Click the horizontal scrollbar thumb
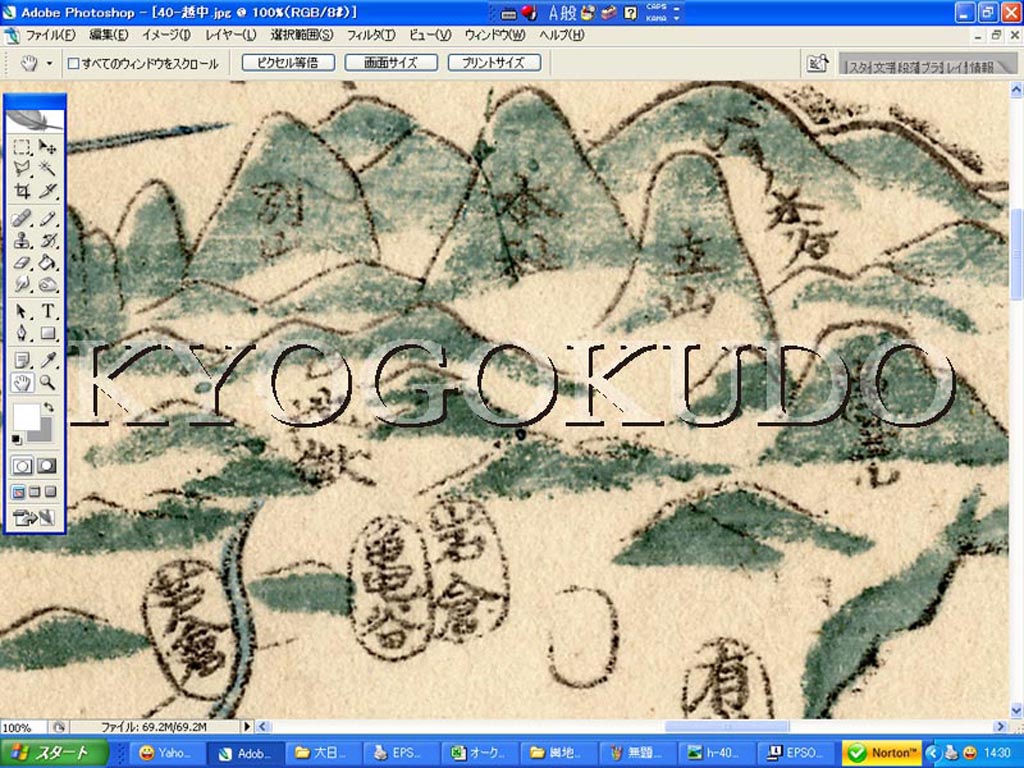The image size is (1024, 768). click(727, 726)
